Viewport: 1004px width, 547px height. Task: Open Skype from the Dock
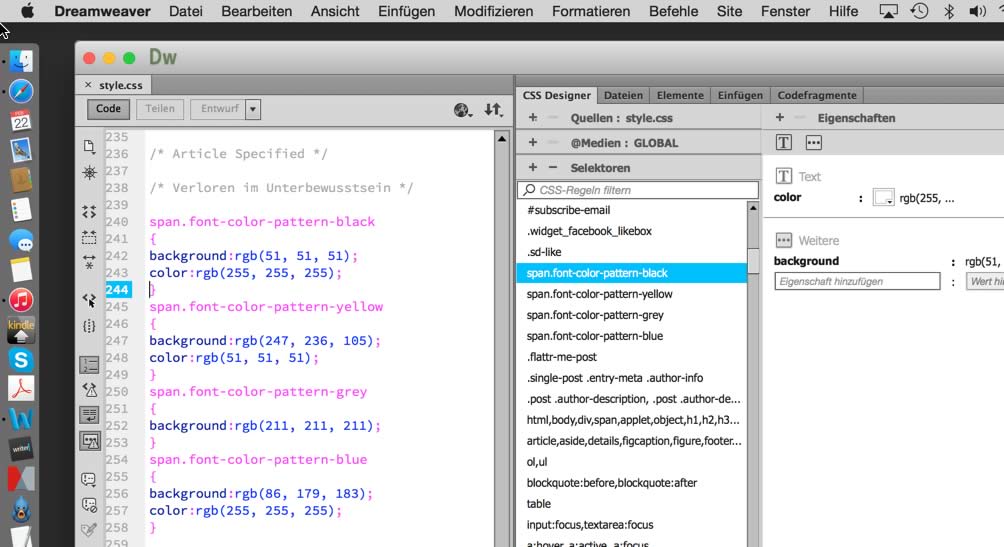point(21,360)
